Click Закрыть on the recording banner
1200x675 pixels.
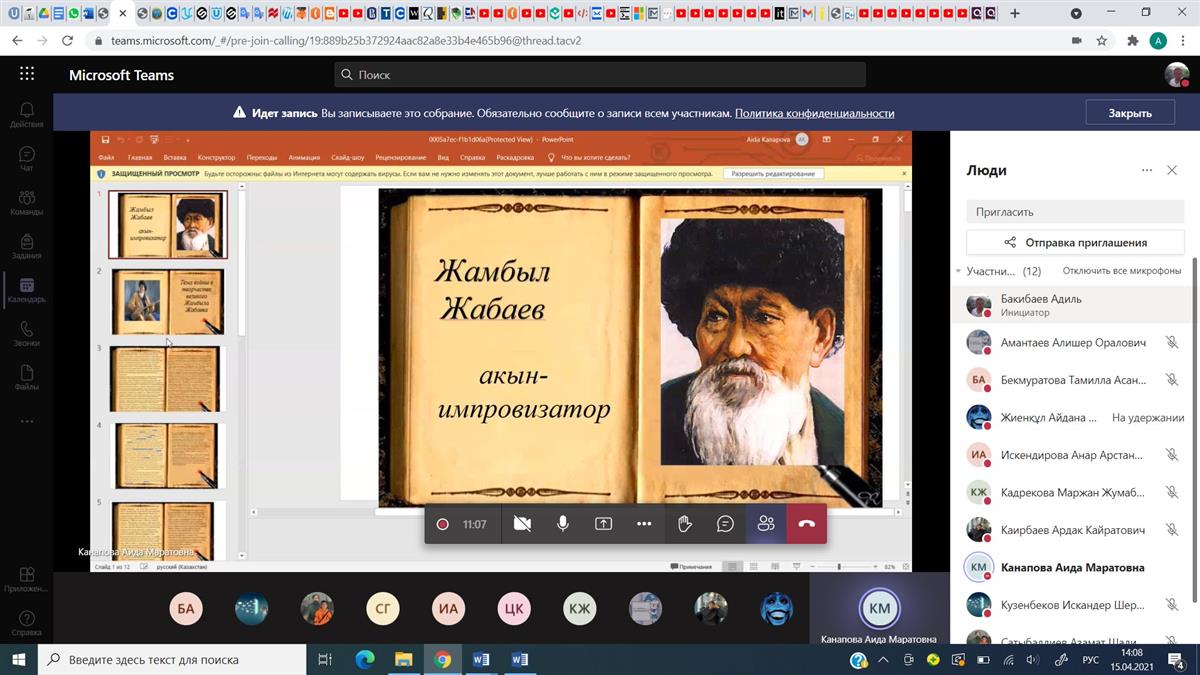click(1130, 113)
